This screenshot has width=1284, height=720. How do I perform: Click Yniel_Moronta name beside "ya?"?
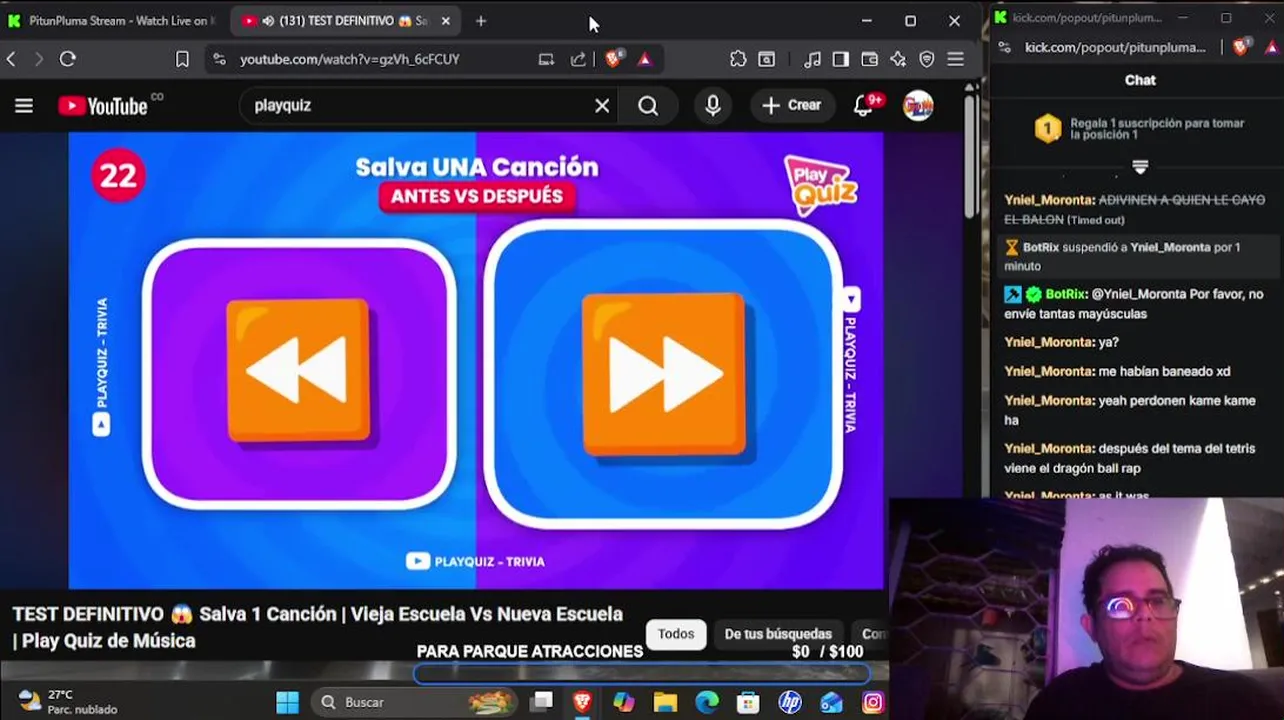(1049, 342)
